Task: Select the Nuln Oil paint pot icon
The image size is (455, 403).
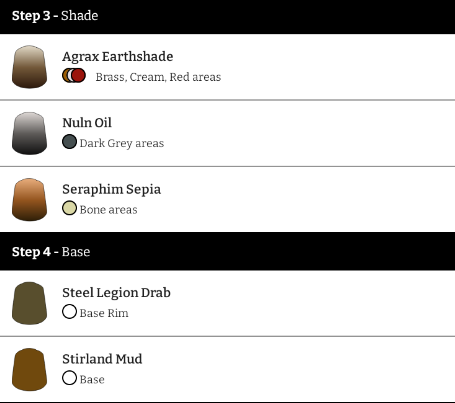Action: coord(29,133)
